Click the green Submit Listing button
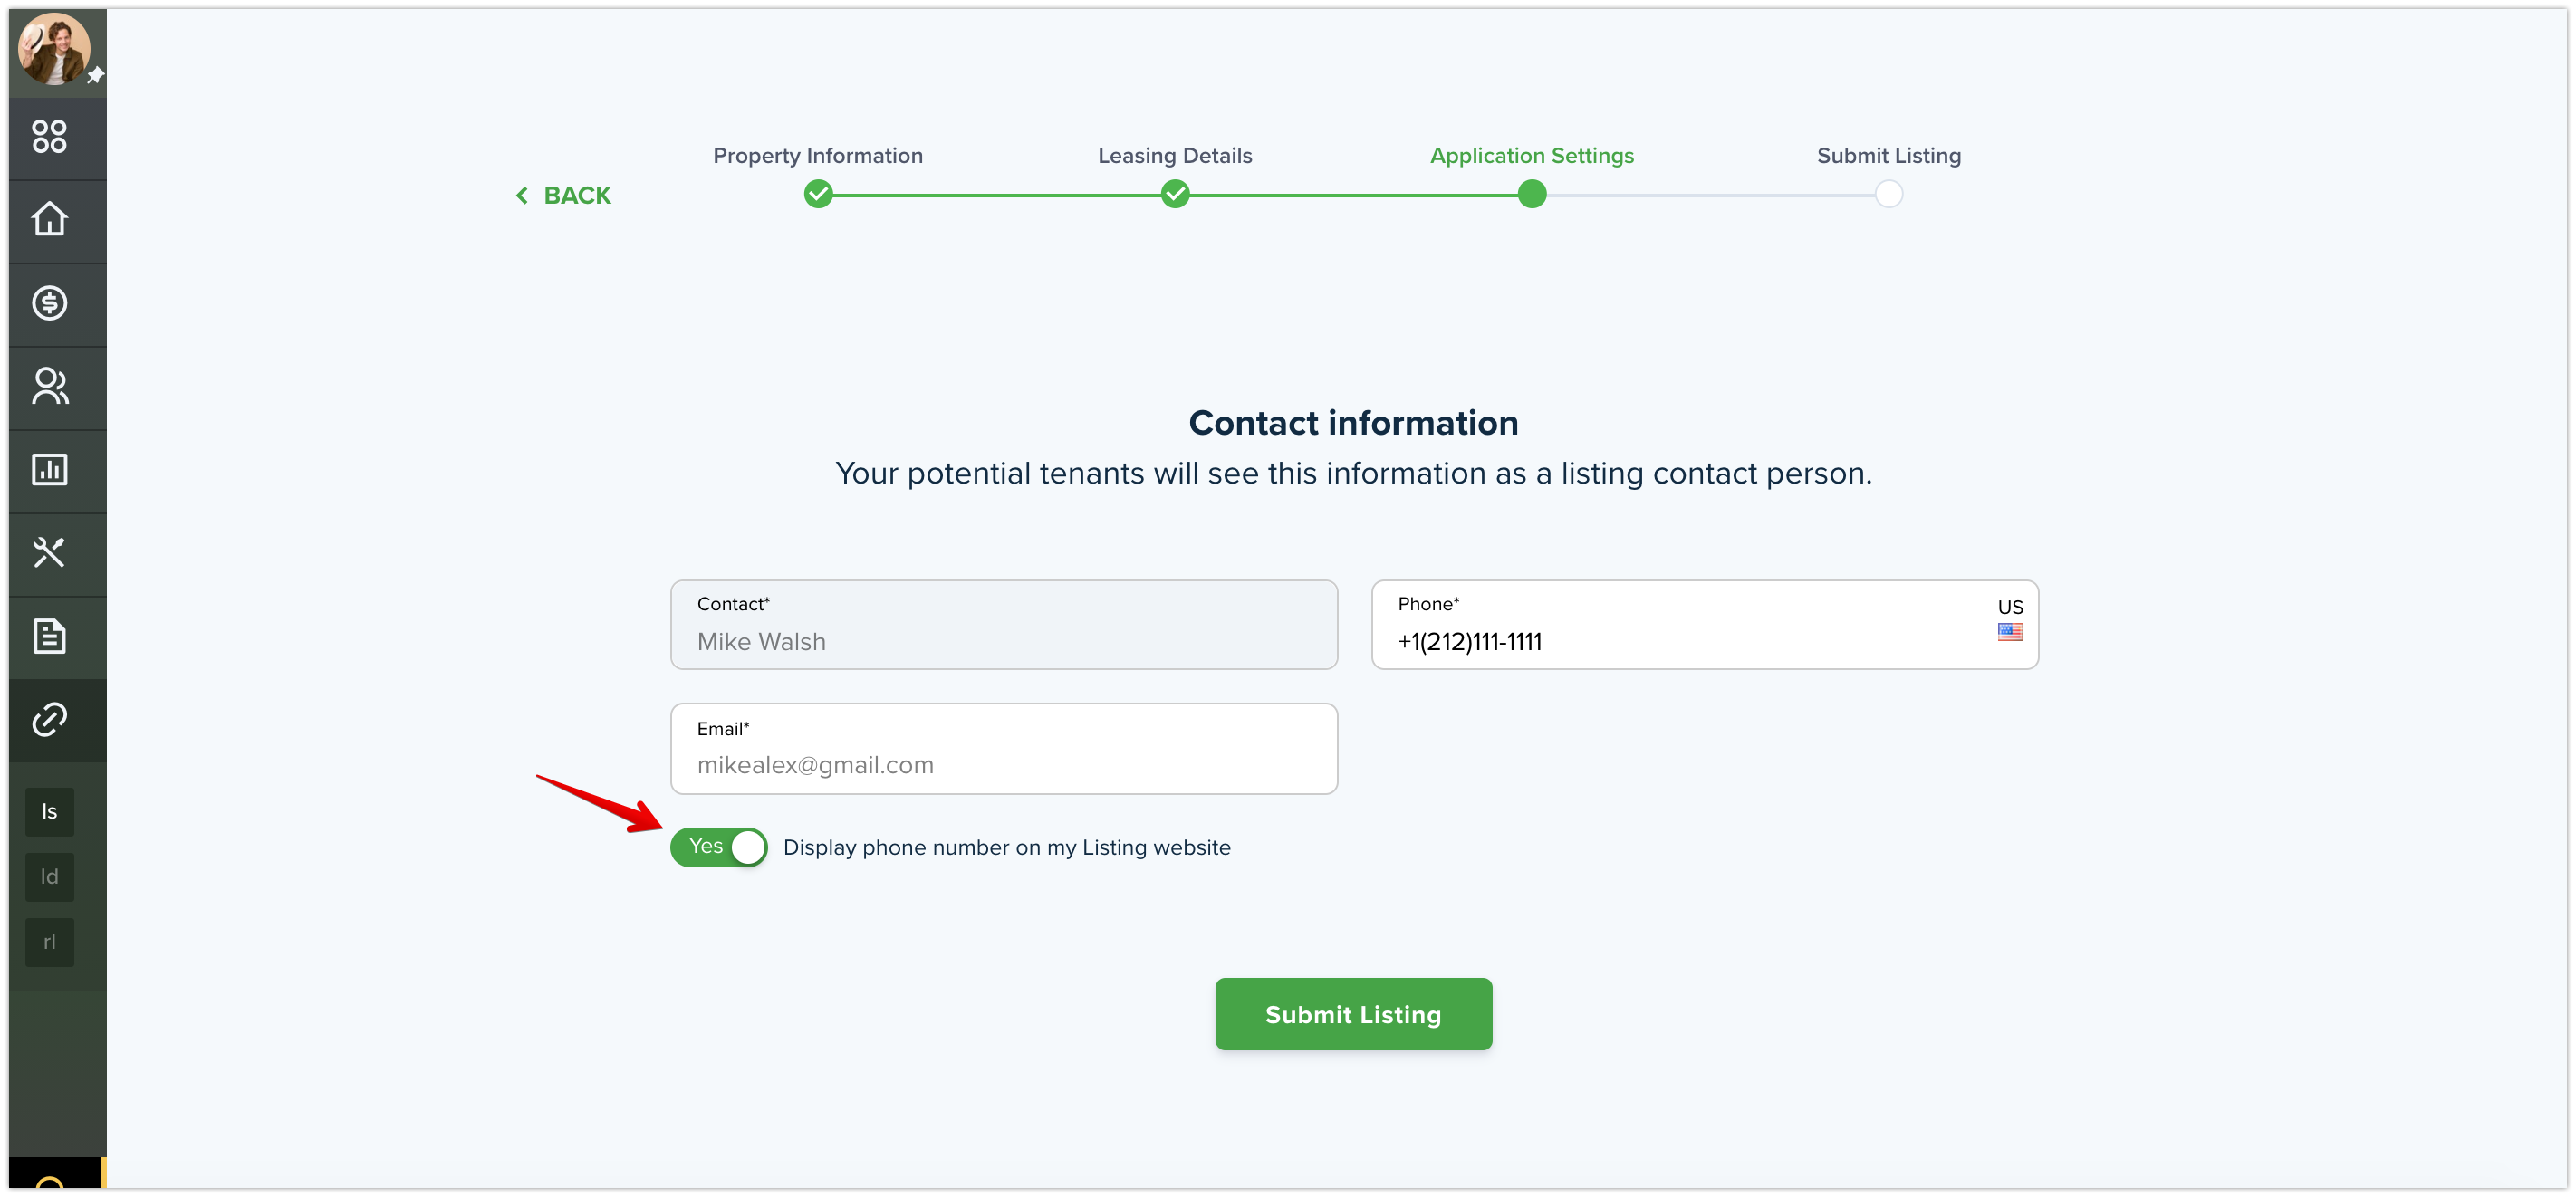 [1353, 1014]
